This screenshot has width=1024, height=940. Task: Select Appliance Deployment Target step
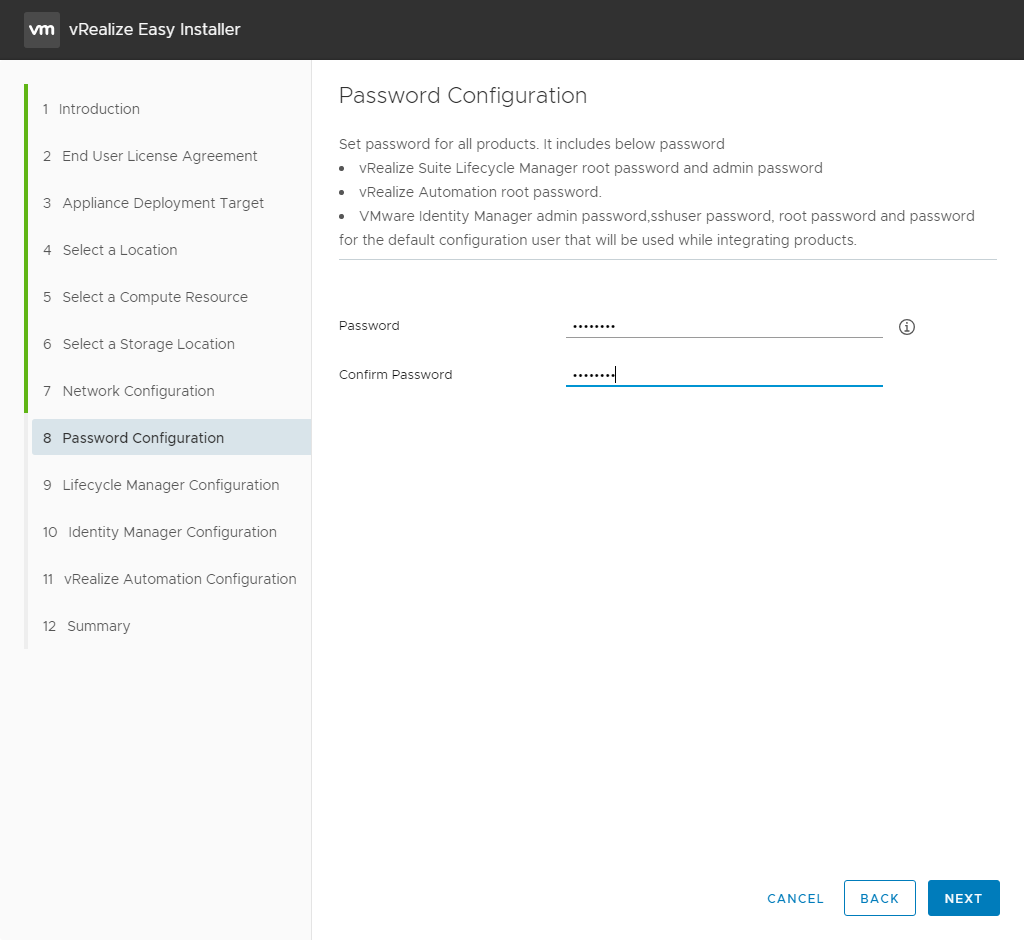tap(153, 203)
